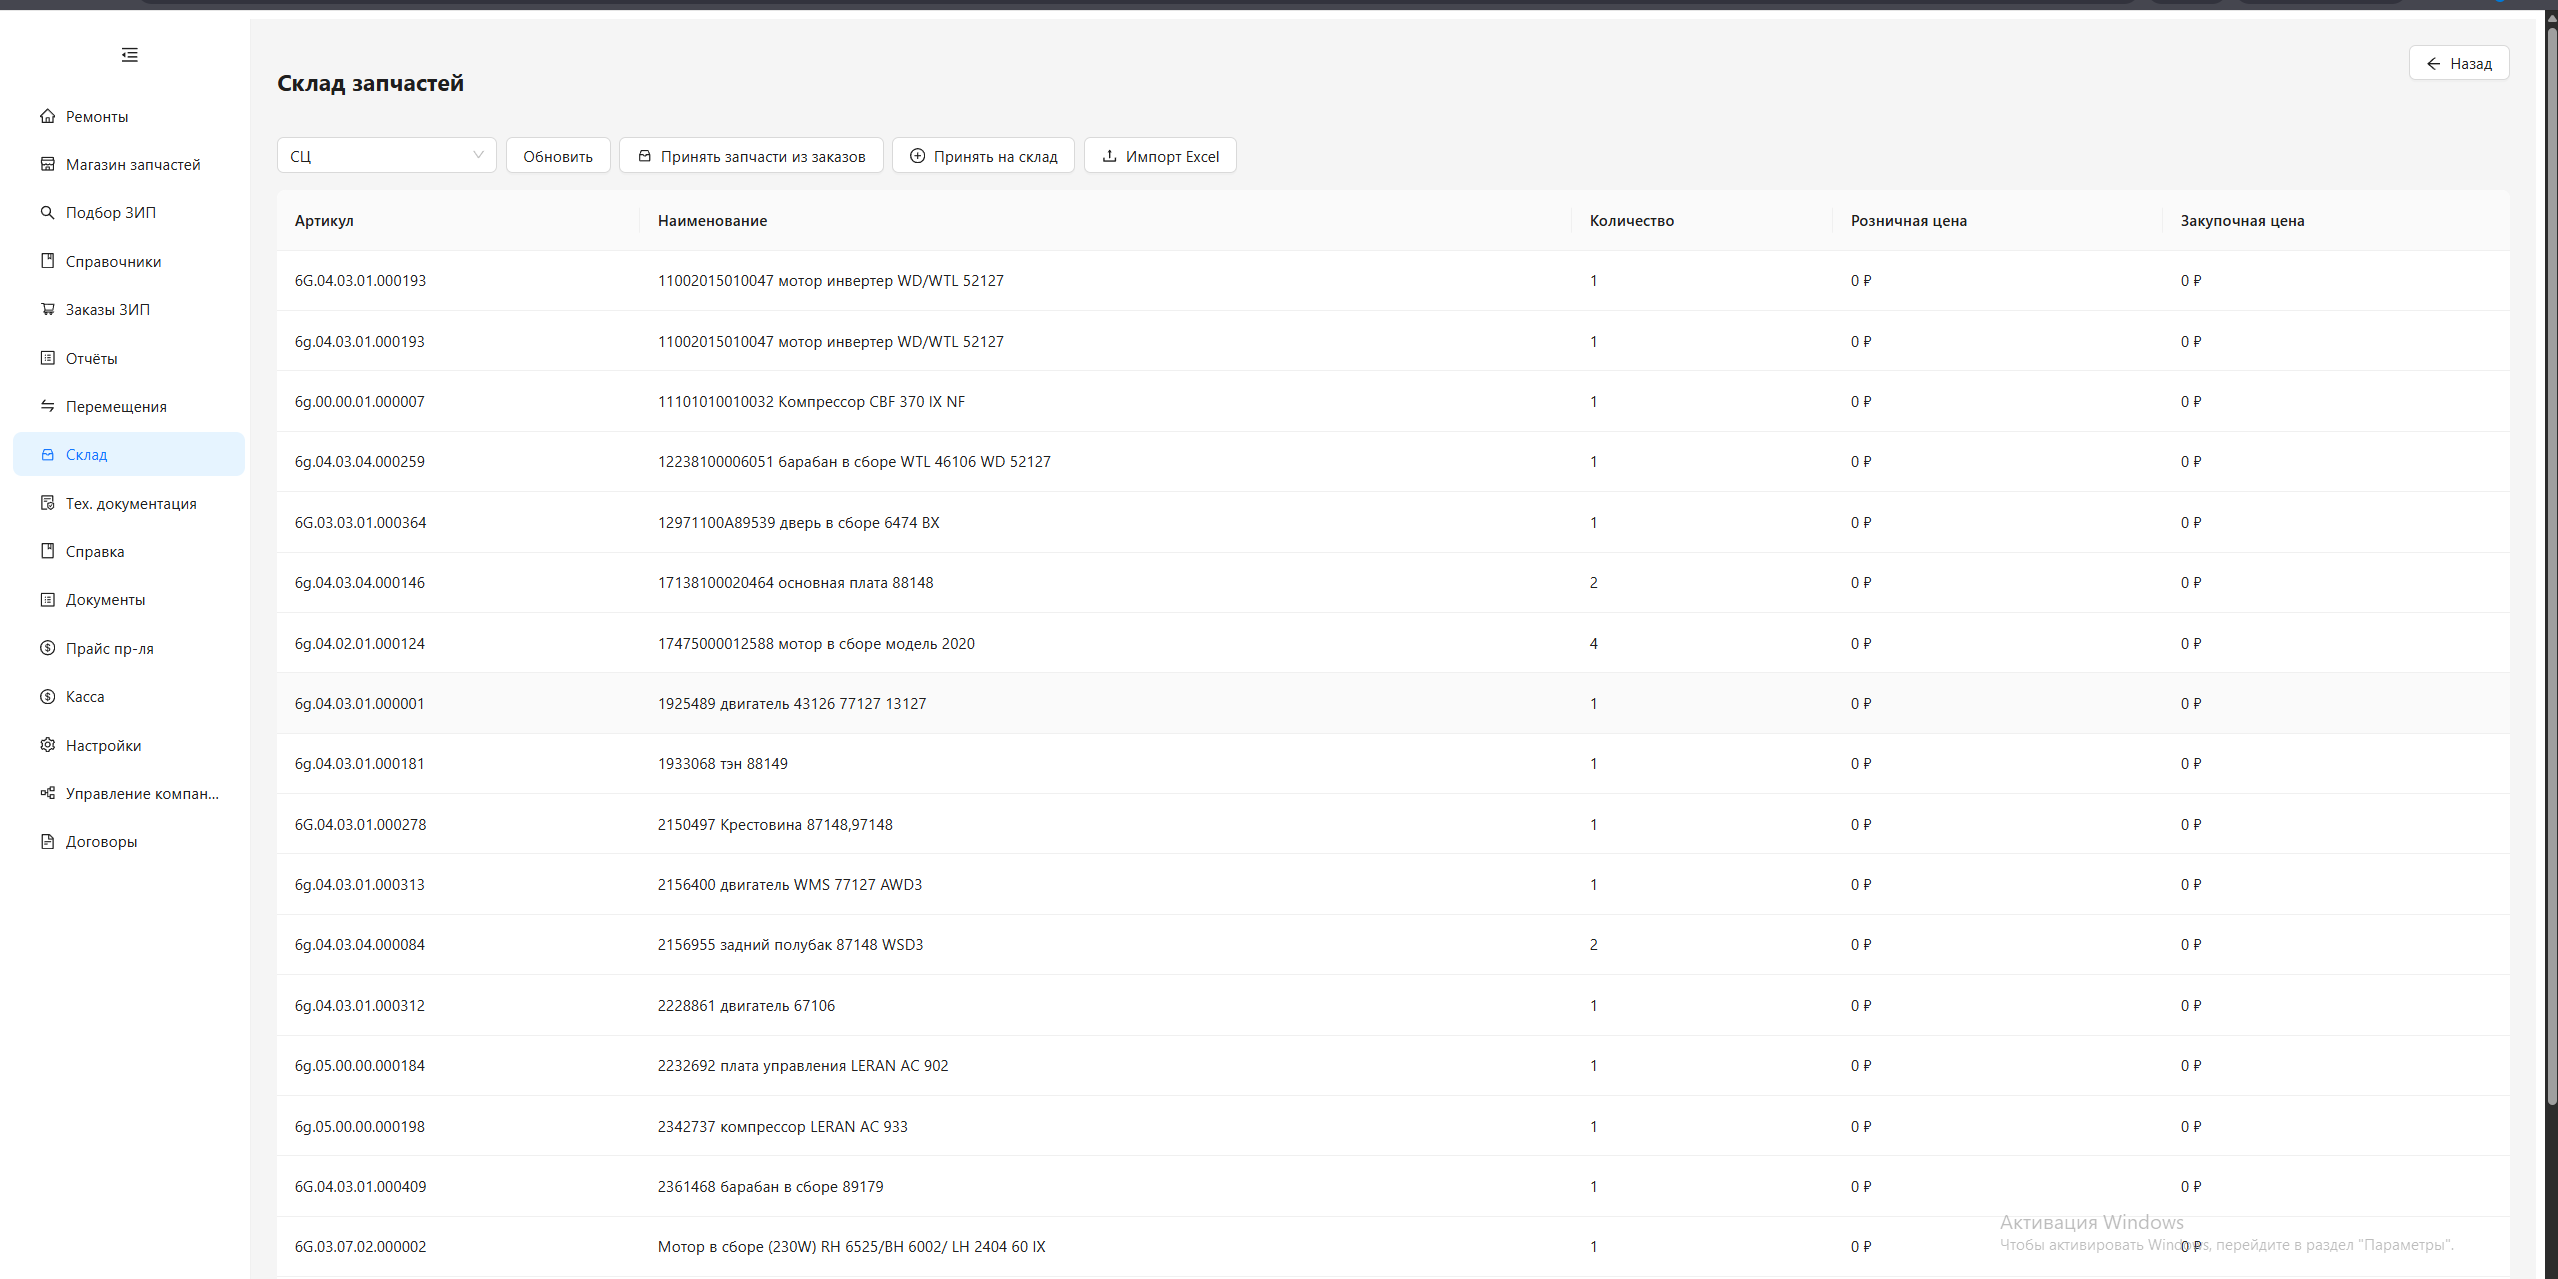Click 2150497 Крестовина 87148,97148

point(775,825)
